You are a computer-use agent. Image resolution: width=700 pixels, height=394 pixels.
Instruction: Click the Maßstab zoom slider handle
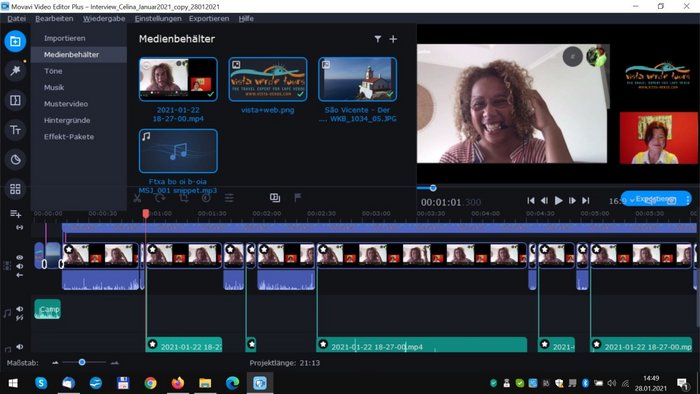[82, 362]
